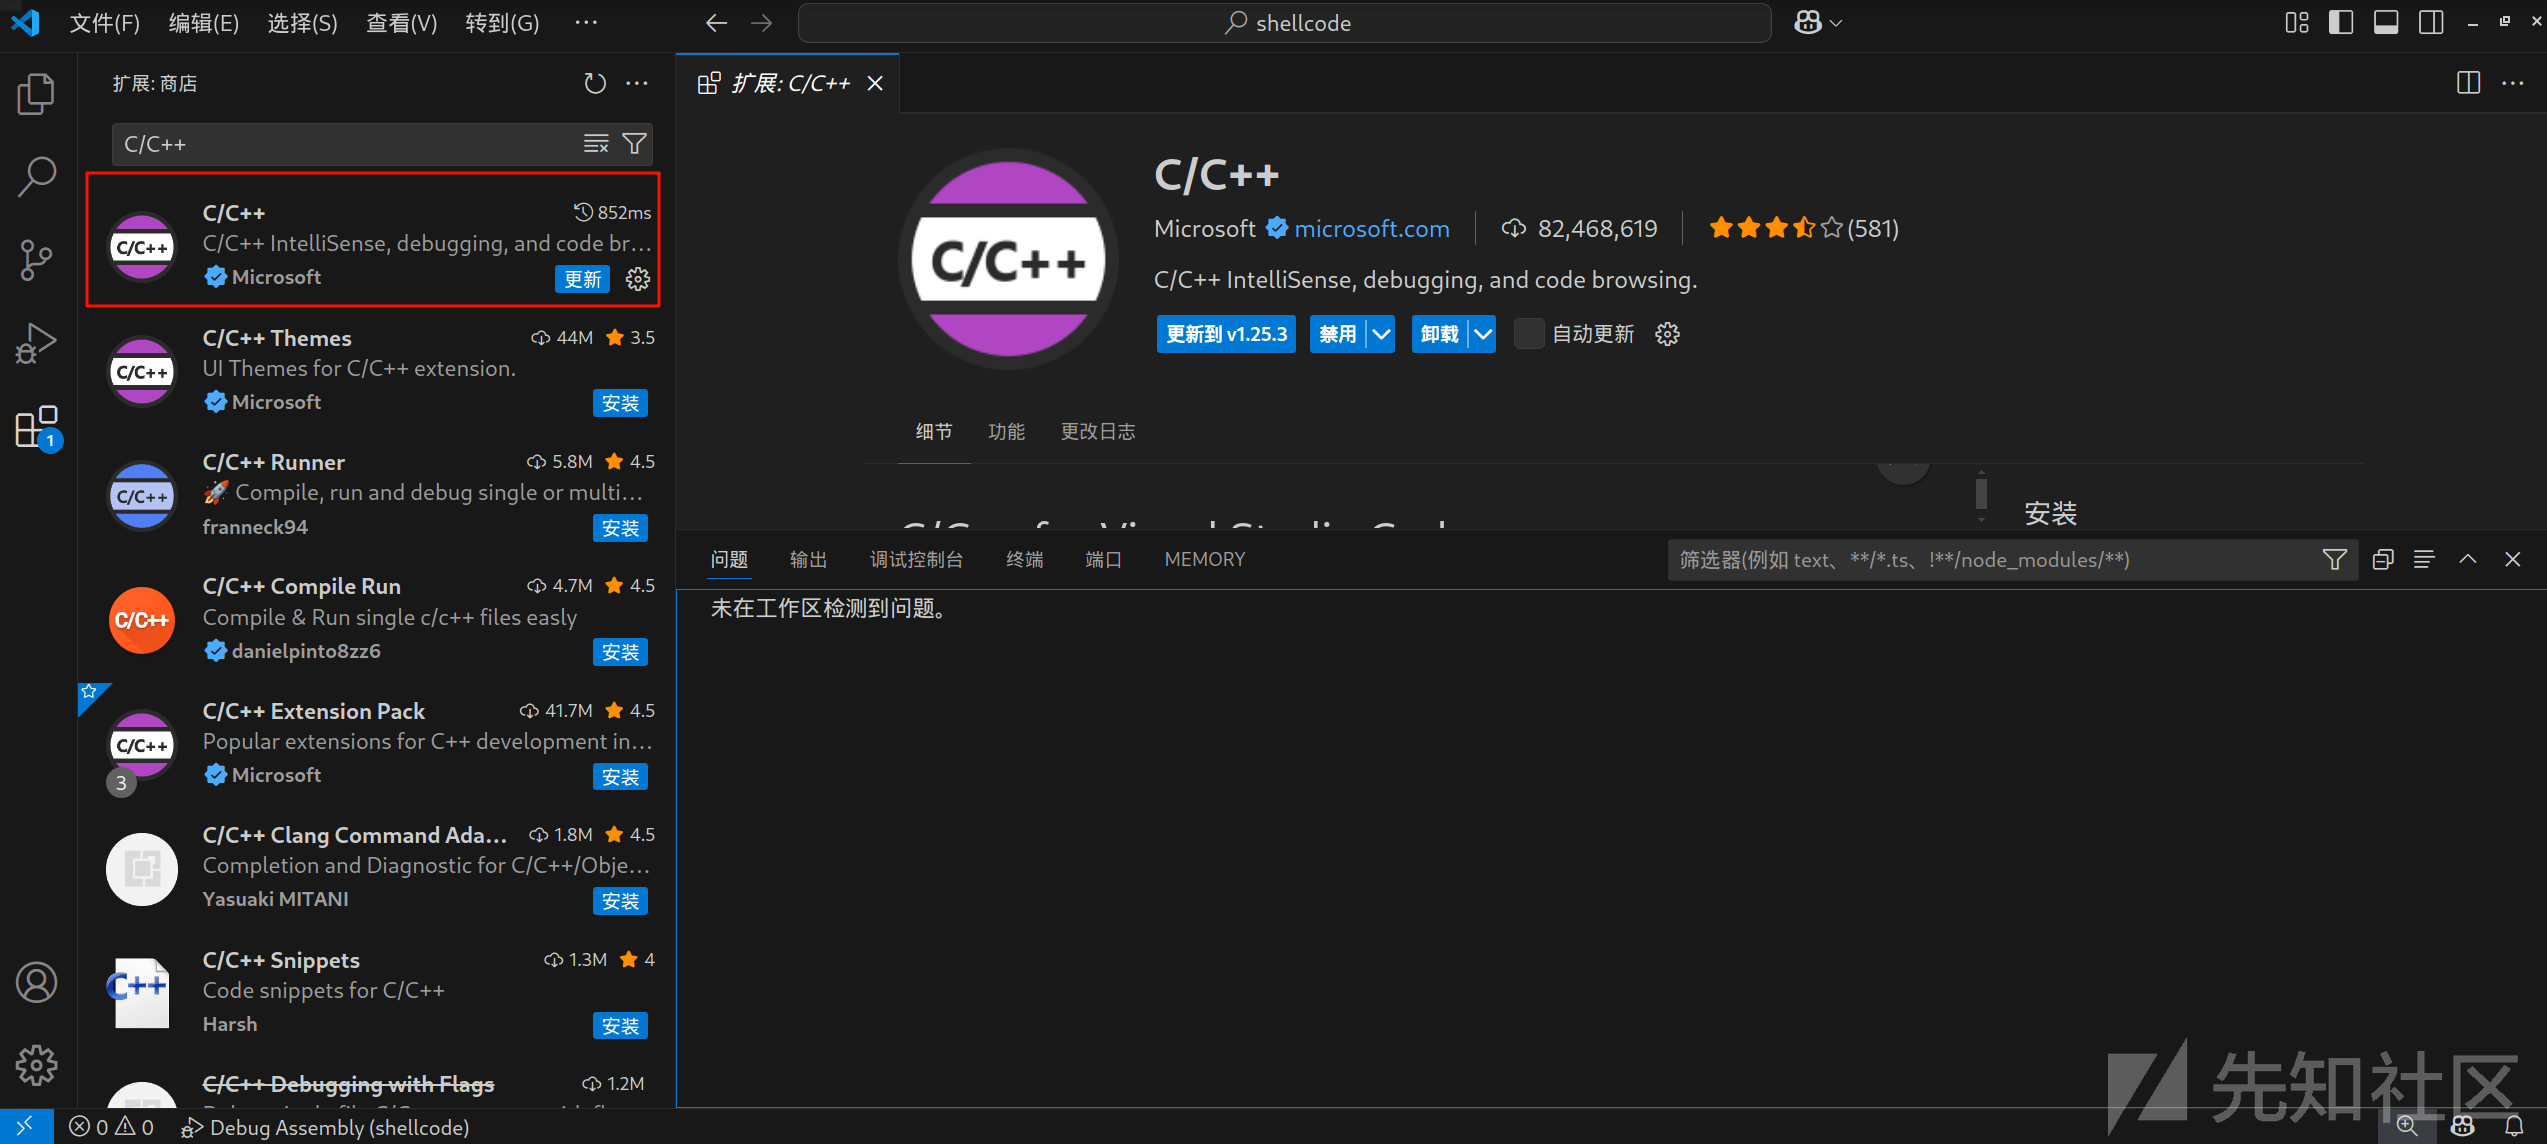Switch to the 功能 features tab

click(x=1006, y=432)
